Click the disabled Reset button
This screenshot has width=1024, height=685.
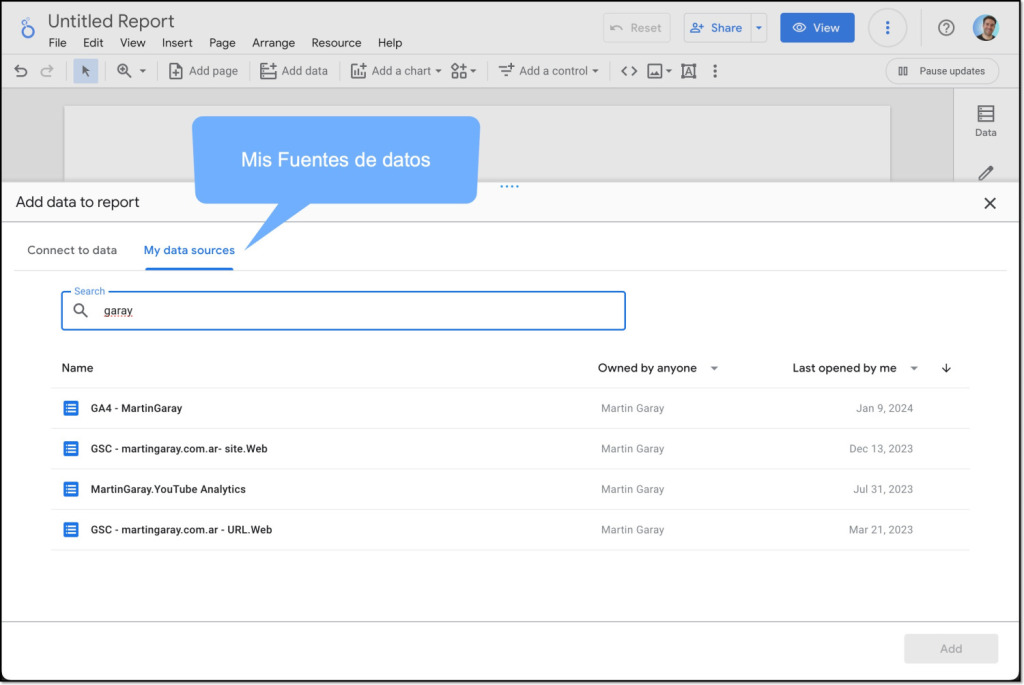[x=636, y=28]
